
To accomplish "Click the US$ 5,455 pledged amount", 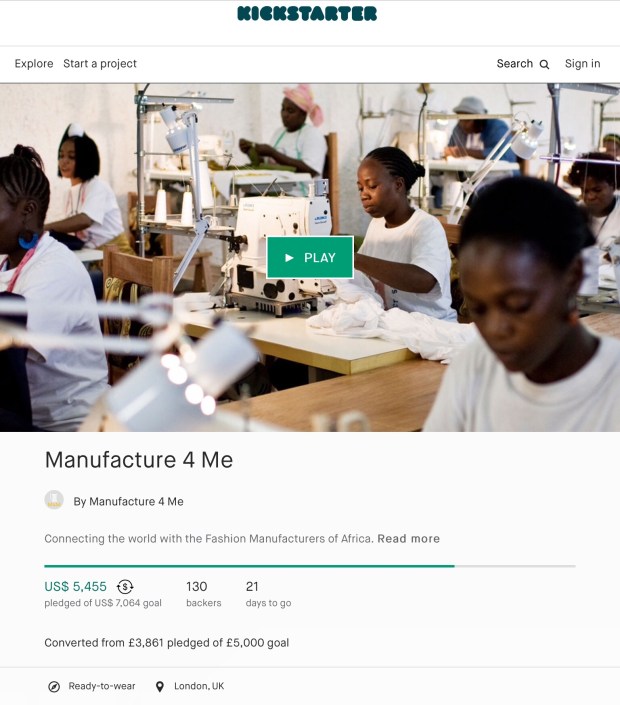I will coord(76,587).
